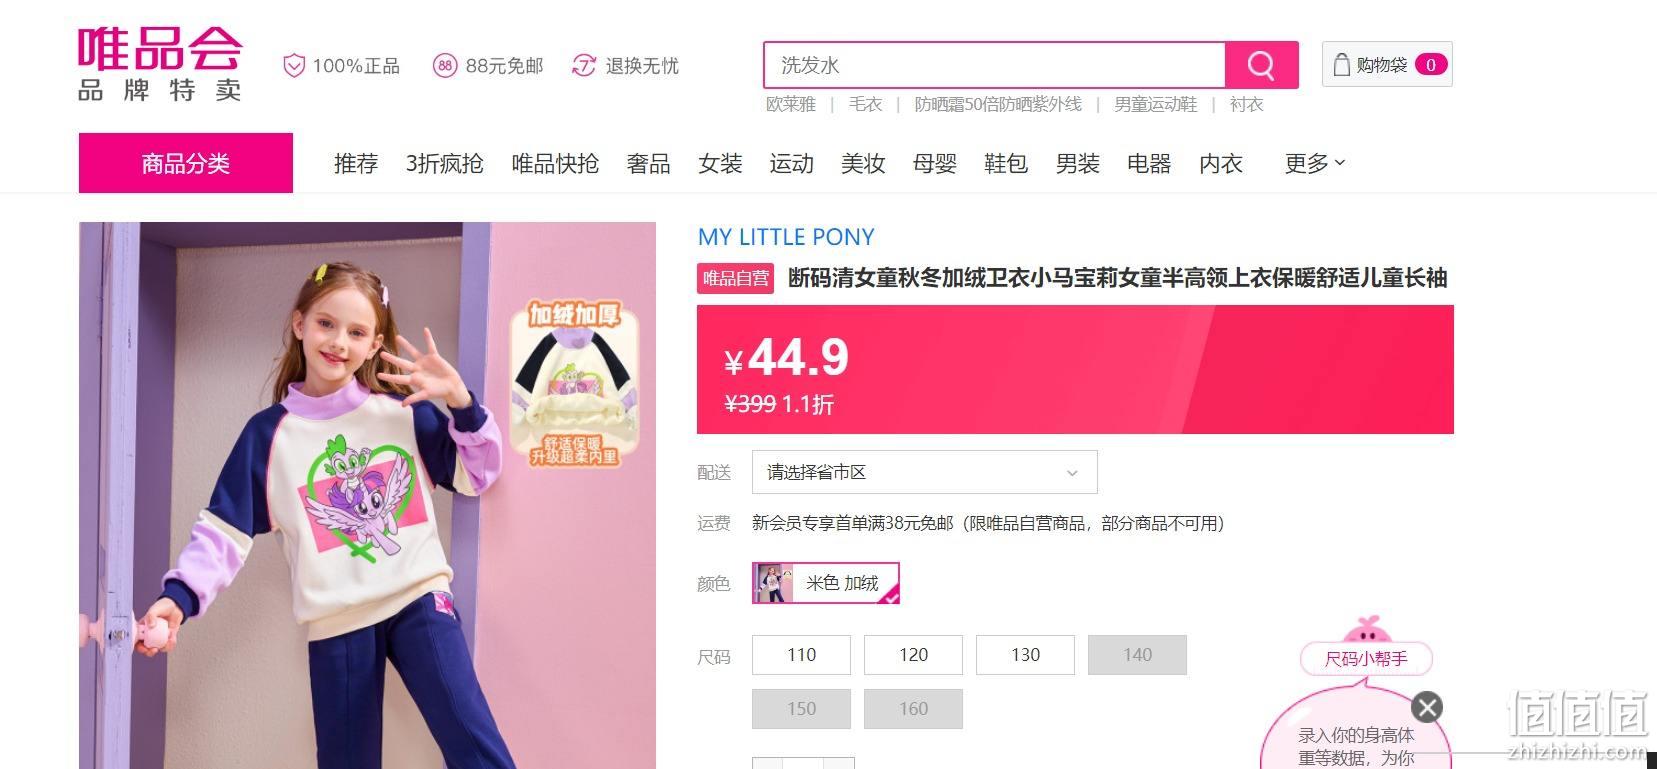
Task: Focus the 洗发水 search input field
Action: tap(994, 65)
